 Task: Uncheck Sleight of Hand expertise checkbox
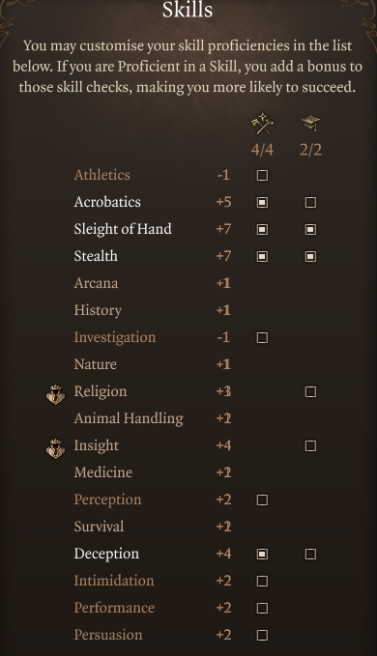point(310,229)
